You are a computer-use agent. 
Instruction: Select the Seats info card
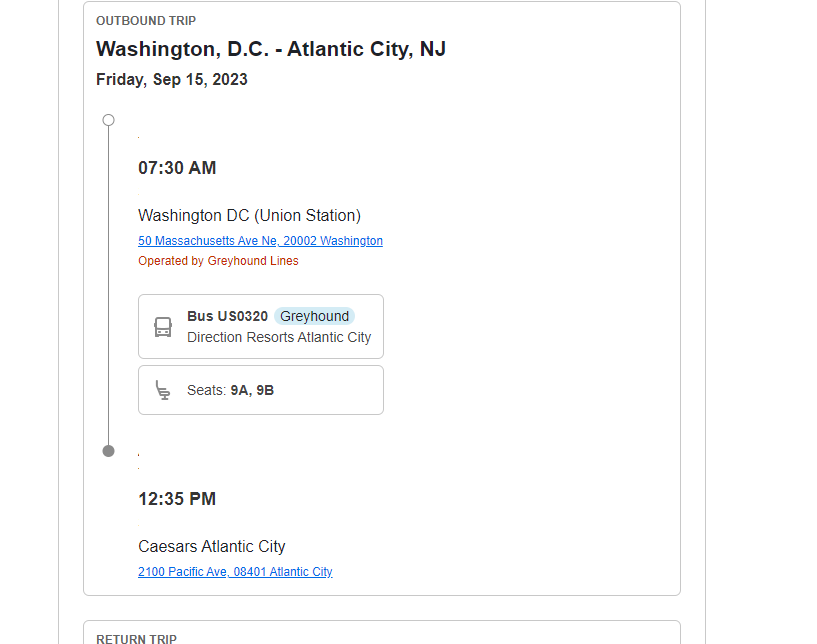pos(261,389)
